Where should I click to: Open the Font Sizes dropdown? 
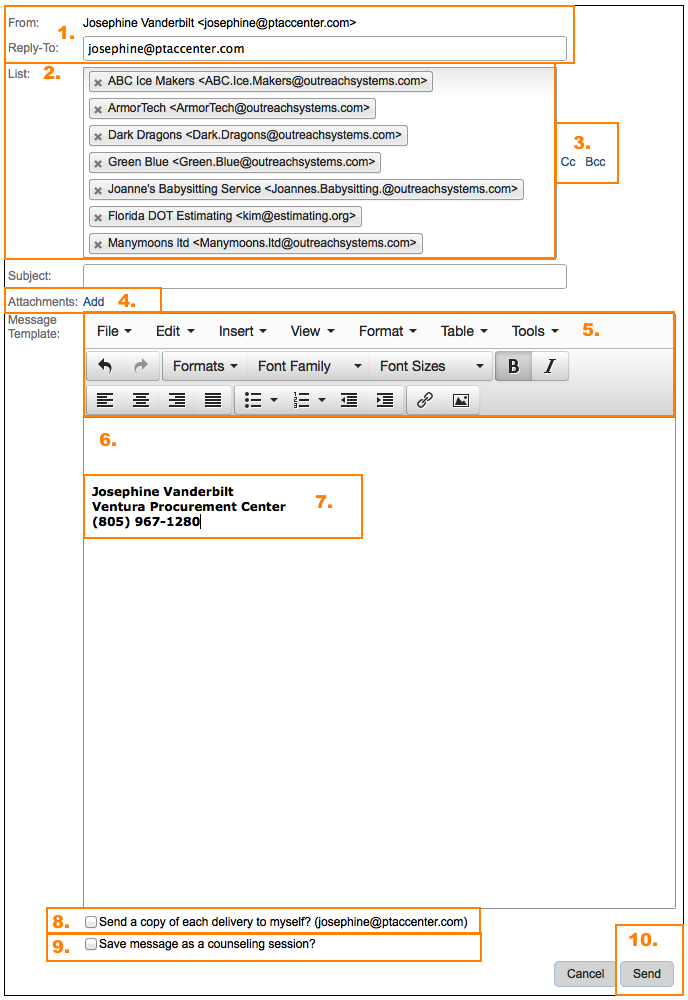pos(431,366)
